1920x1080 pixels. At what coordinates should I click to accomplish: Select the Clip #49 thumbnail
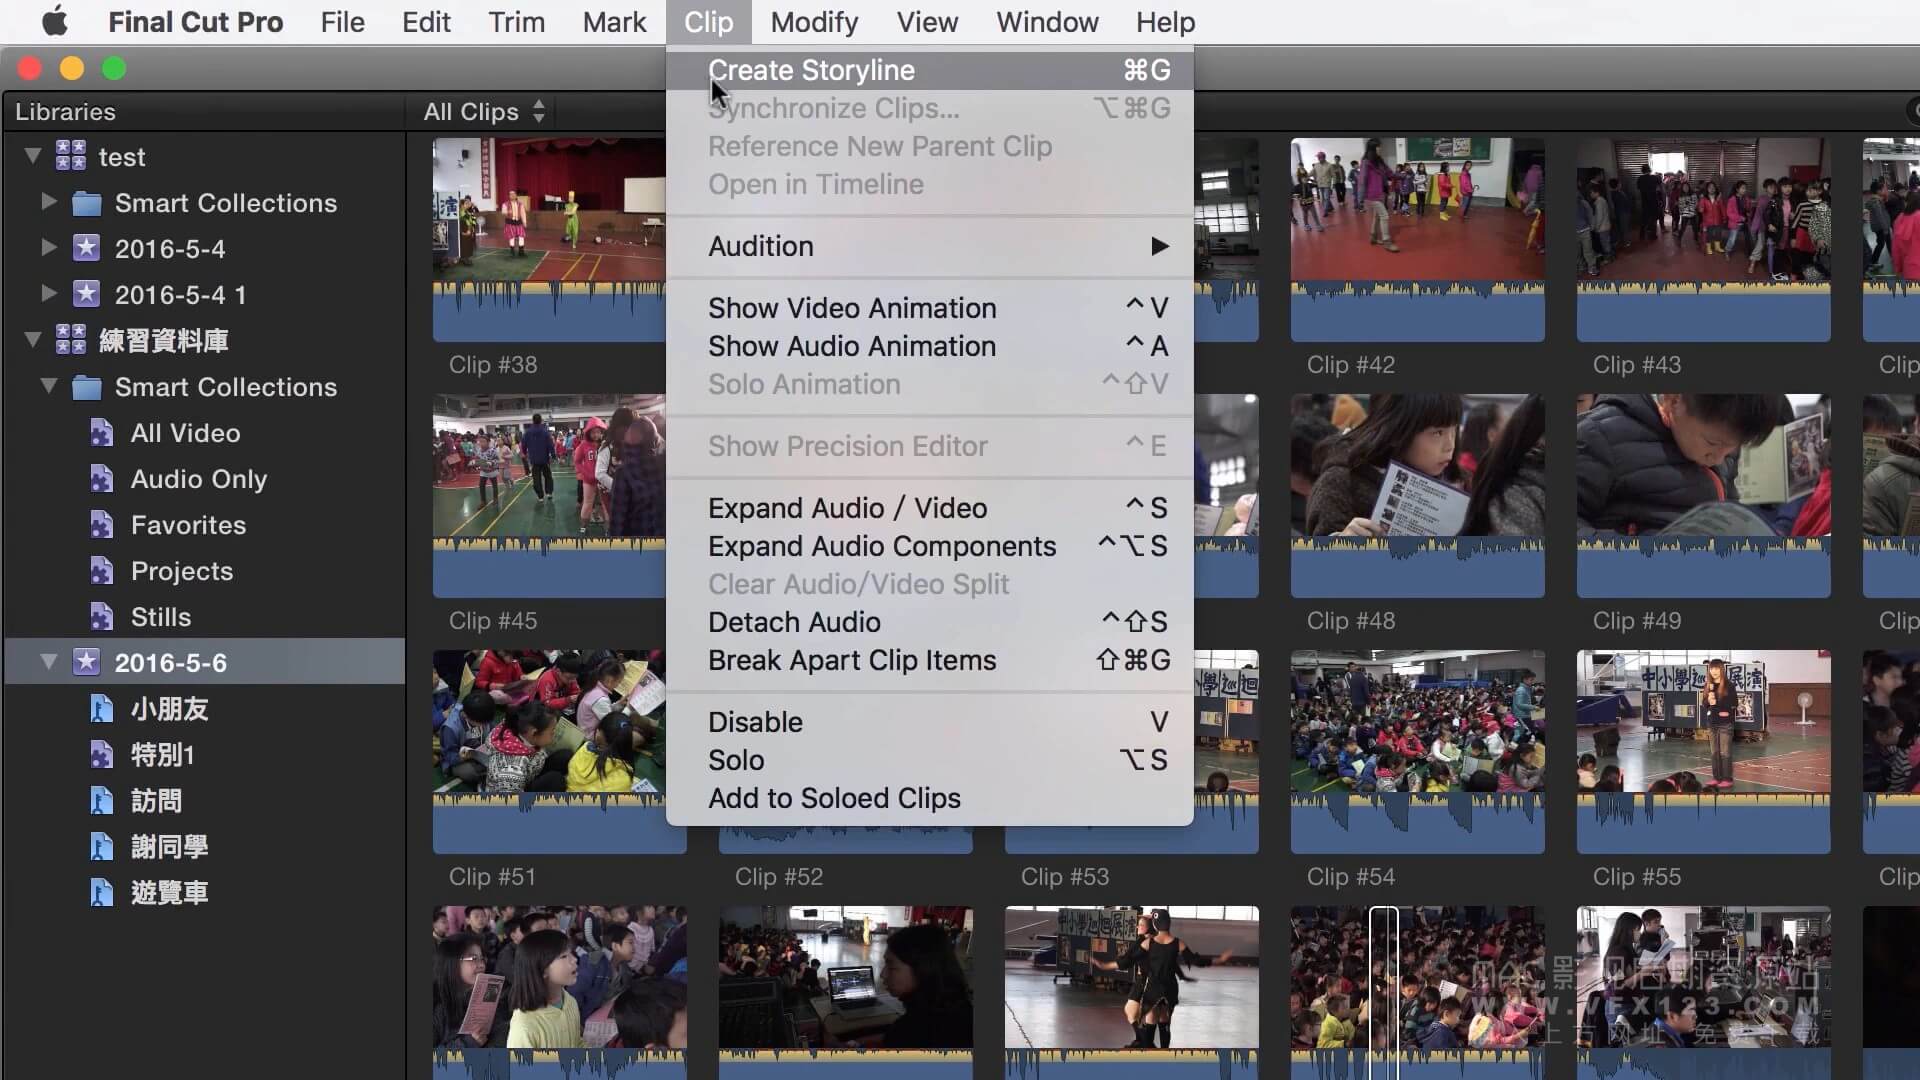pyautogui.click(x=1703, y=496)
